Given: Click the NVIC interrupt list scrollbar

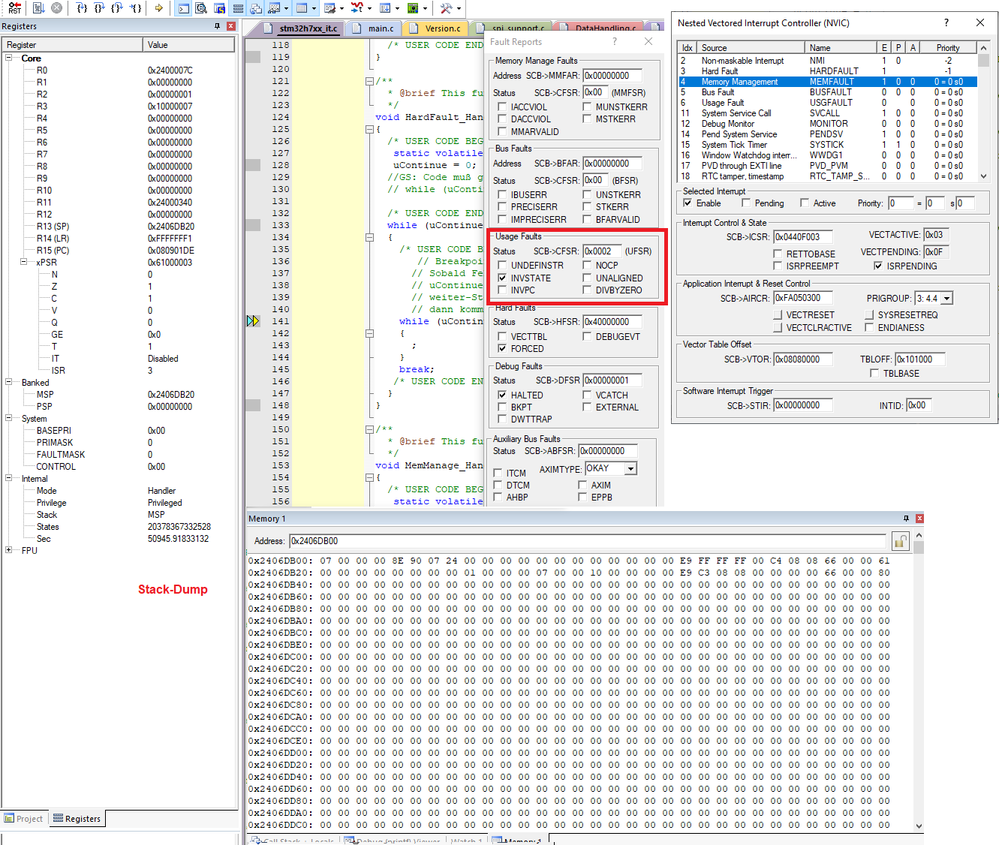Looking at the screenshot, I should click(984, 112).
